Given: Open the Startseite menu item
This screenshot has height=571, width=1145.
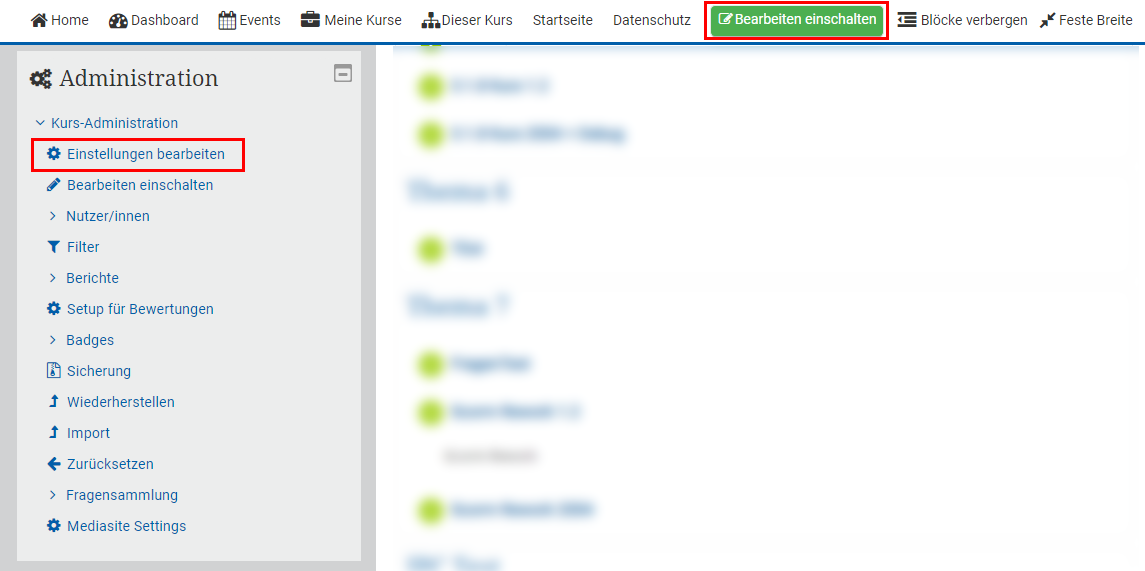Looking at the screenshot, I should (x=562, y=20).
